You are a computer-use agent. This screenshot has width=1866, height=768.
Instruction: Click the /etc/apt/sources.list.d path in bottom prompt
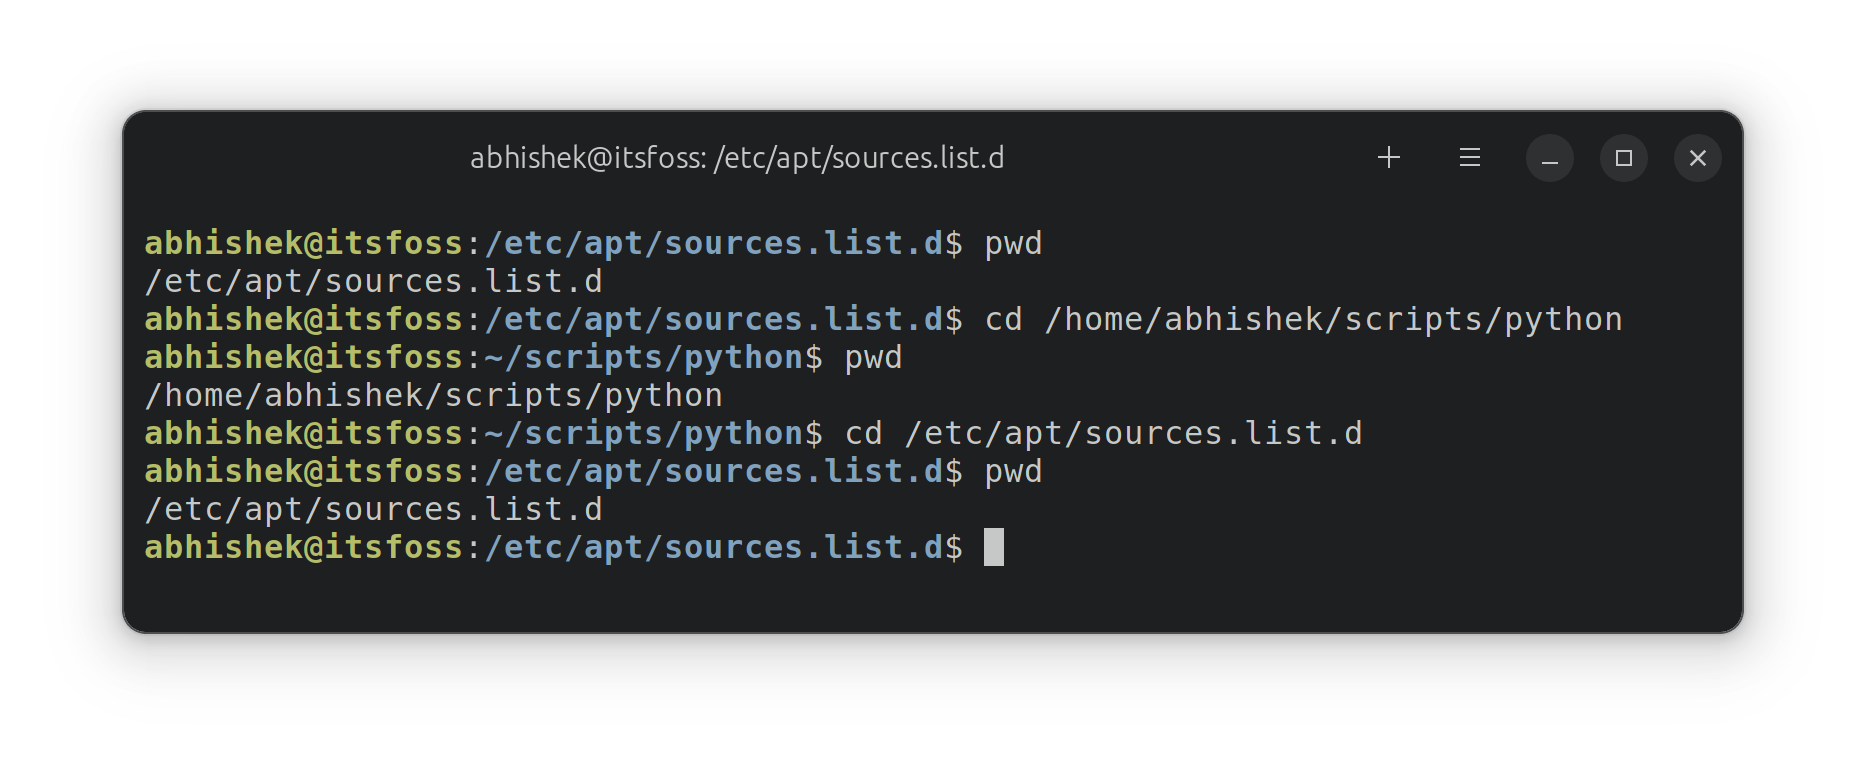coord(714,548)
